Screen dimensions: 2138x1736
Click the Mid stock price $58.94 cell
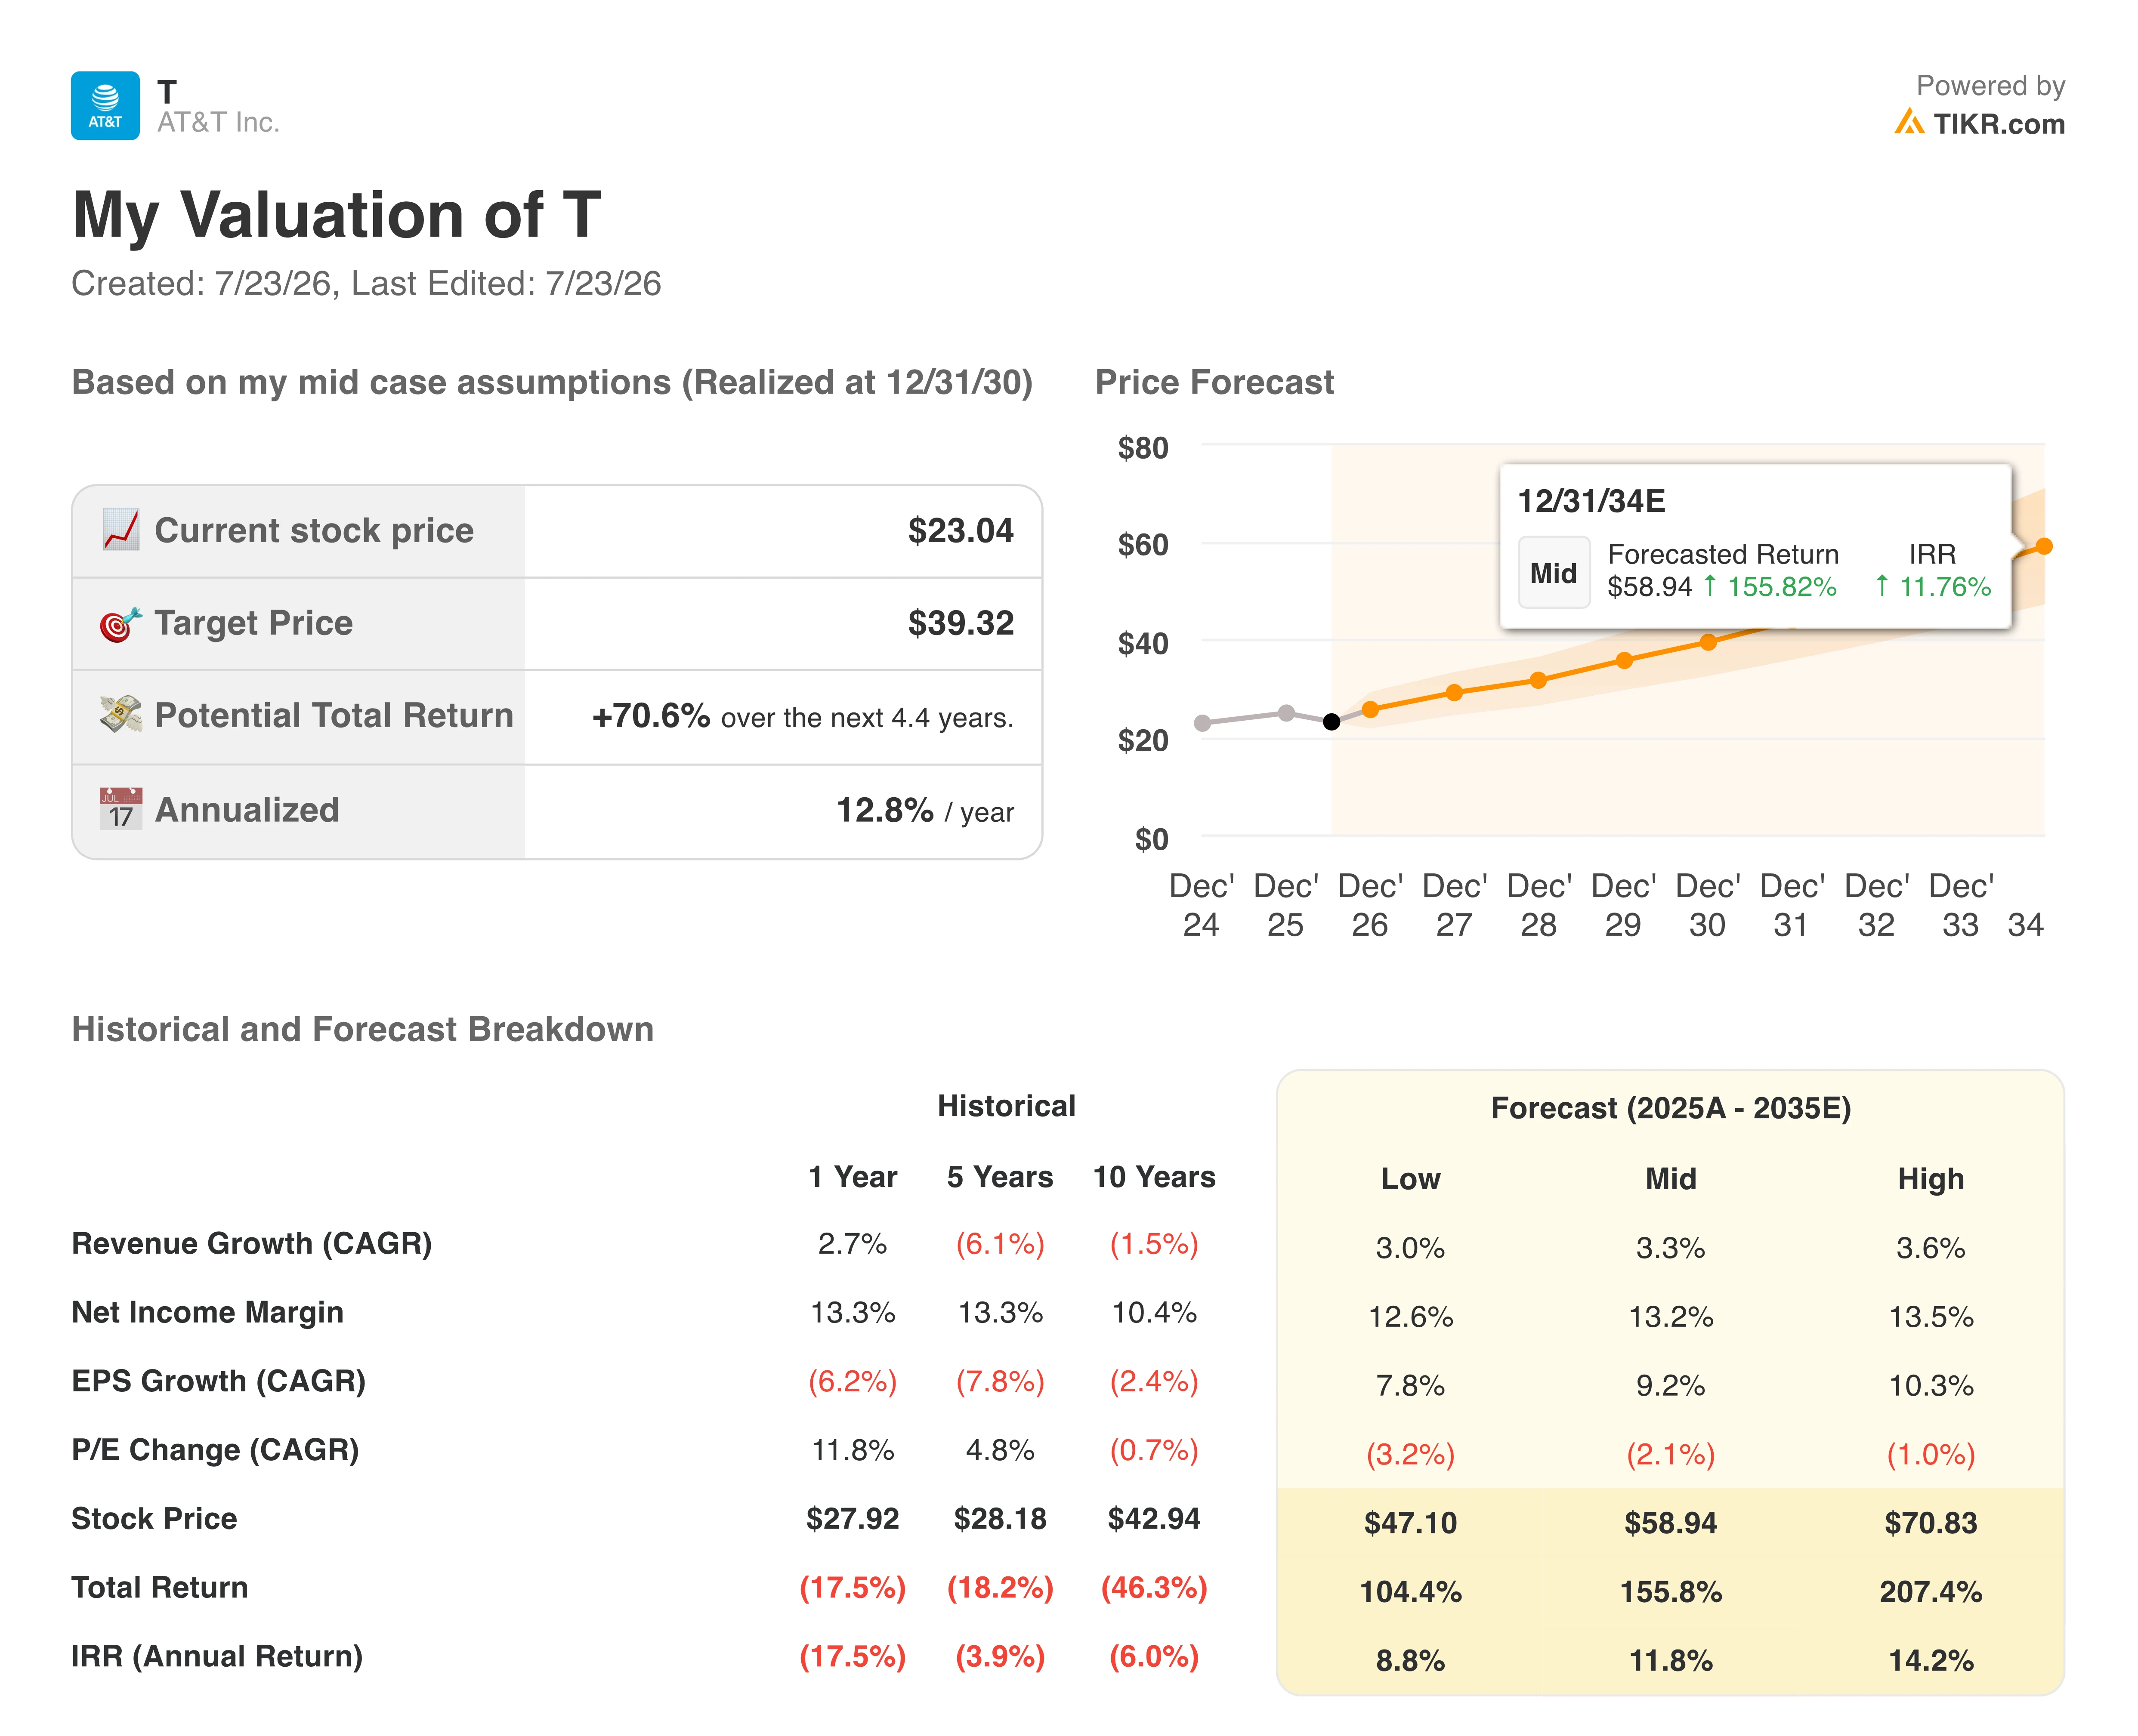pos(1670,1523)
